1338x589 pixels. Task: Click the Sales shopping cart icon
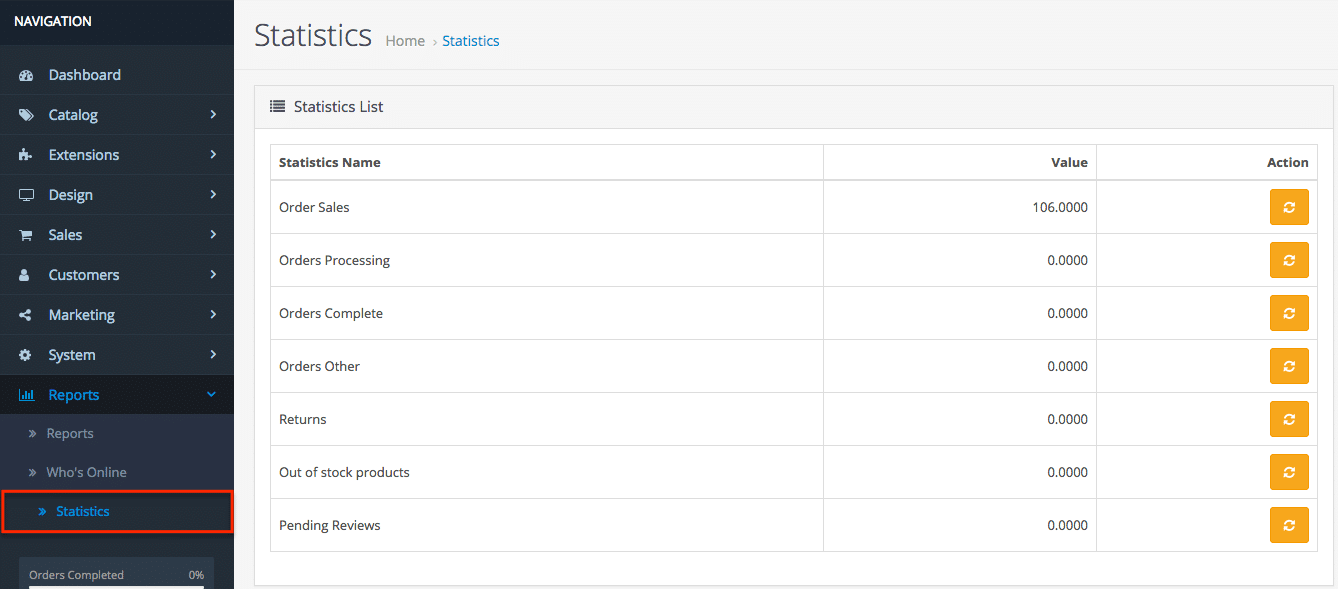click(26, 235)
